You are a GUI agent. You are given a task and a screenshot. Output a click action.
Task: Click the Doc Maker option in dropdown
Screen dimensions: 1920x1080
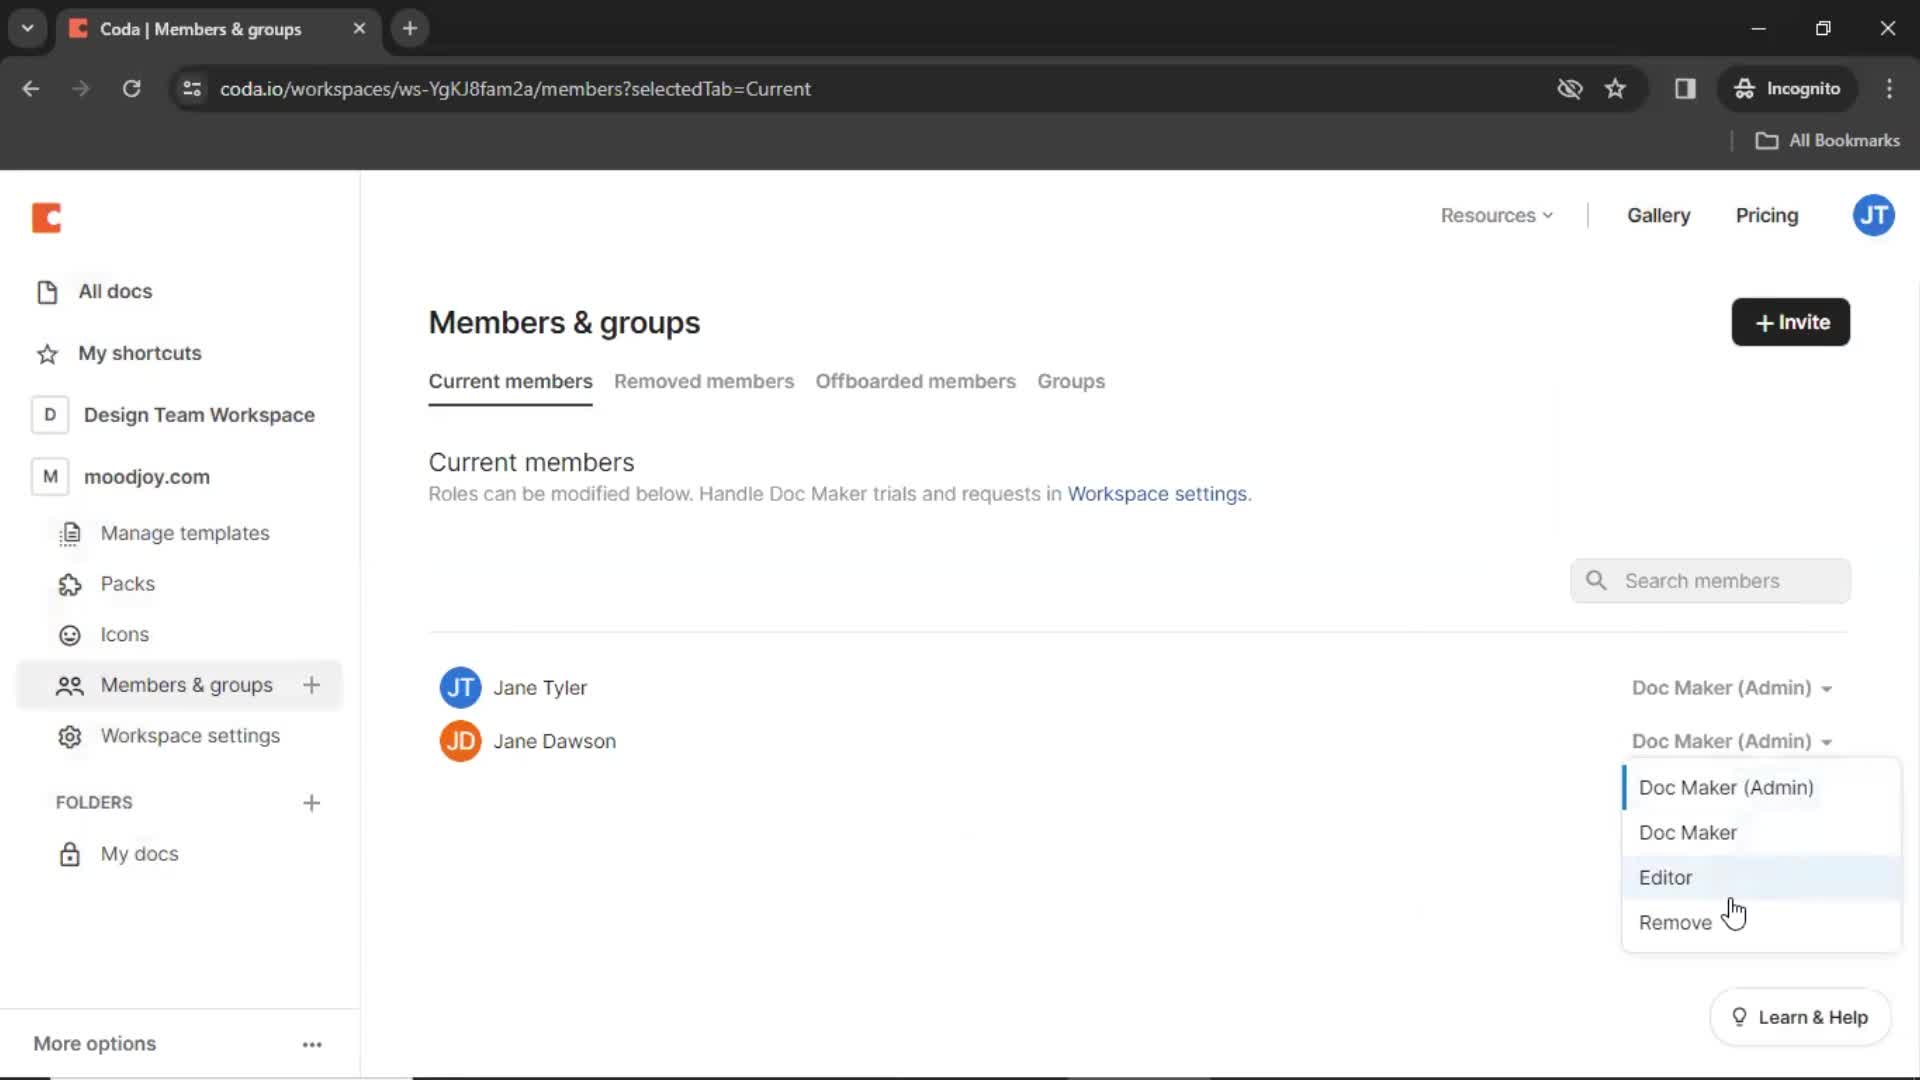point(1688,832)
